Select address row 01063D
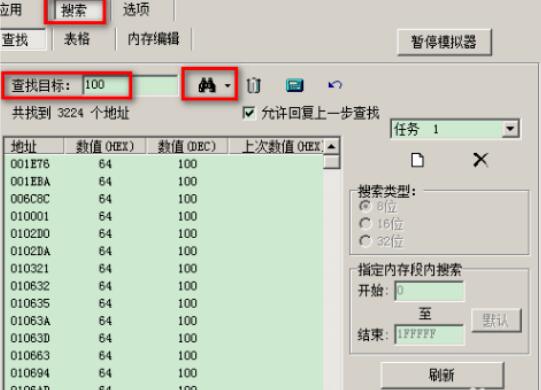Viewport: 541px width, 390px height. [164, 338]
